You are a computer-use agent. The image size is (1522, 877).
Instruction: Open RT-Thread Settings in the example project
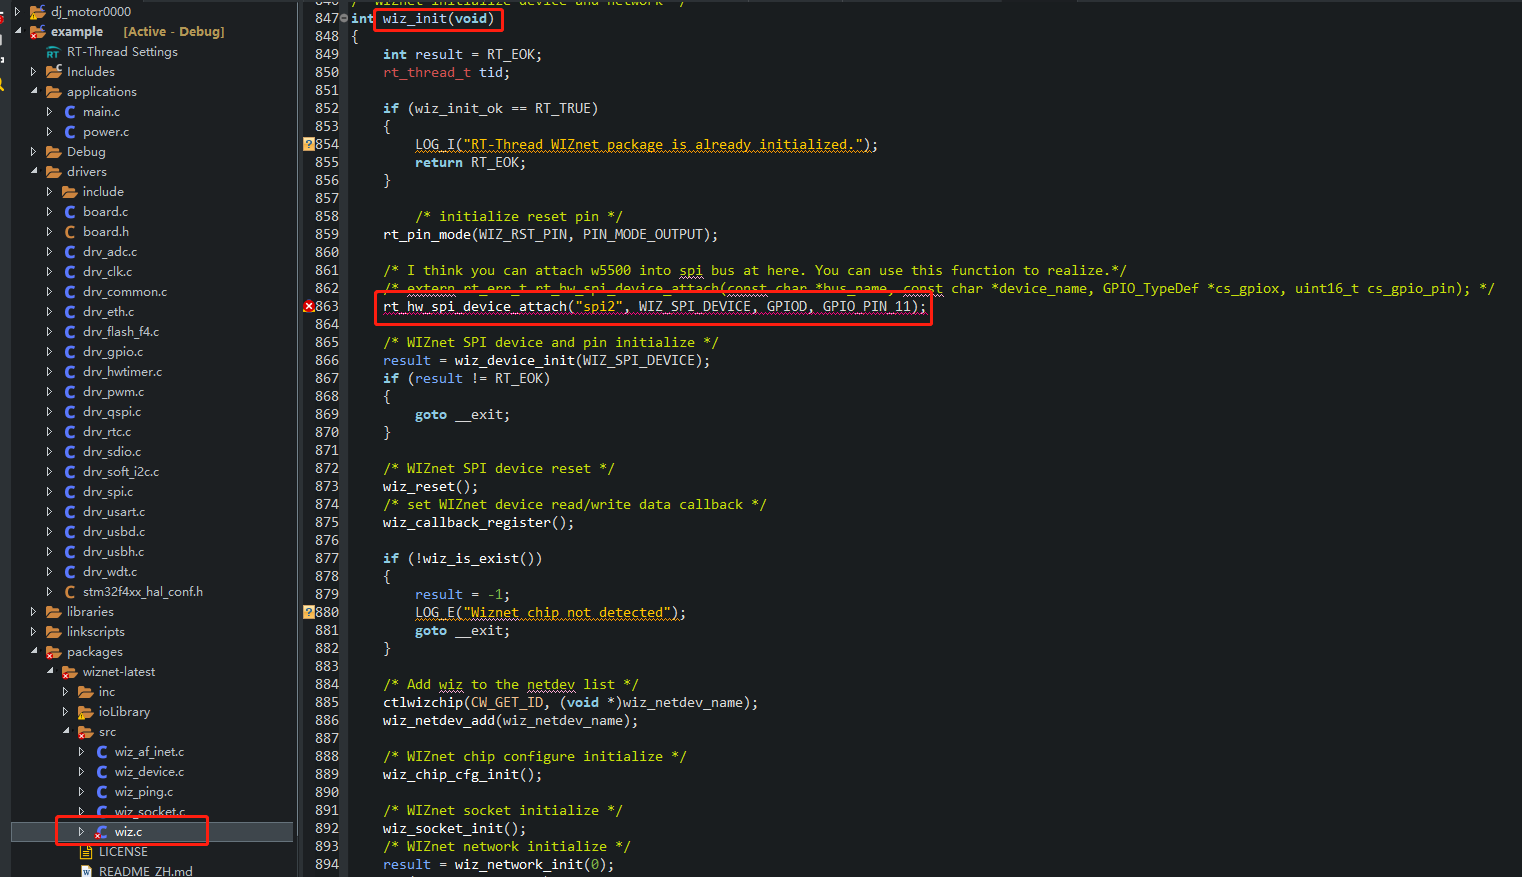[117, 51]
